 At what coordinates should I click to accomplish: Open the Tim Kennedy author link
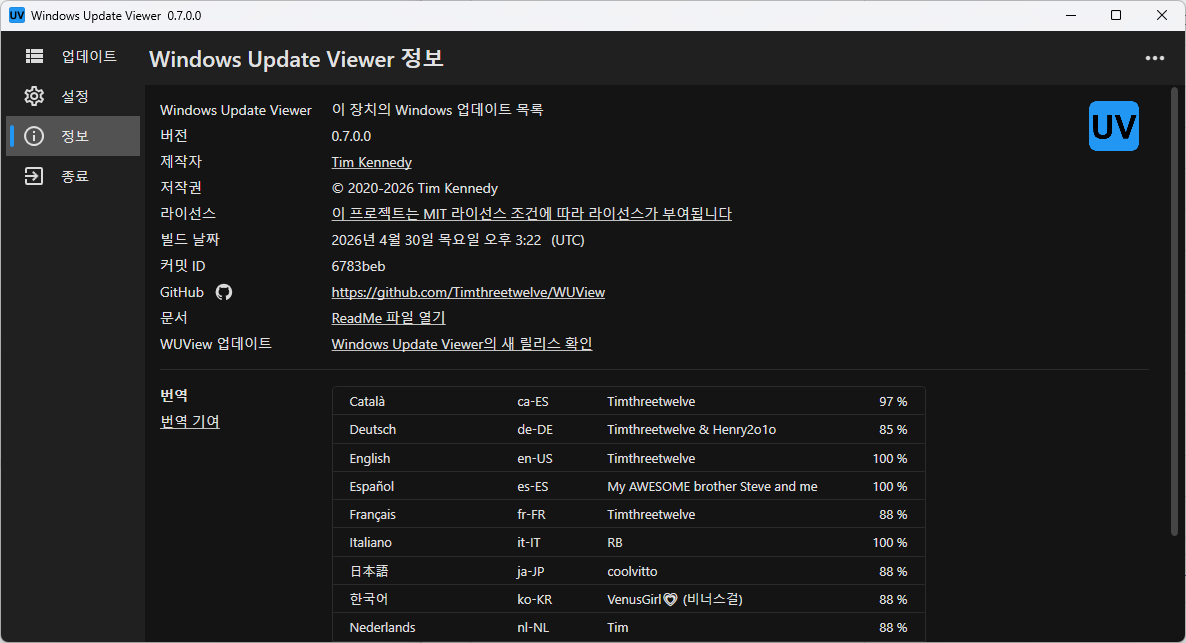point(371,162)
